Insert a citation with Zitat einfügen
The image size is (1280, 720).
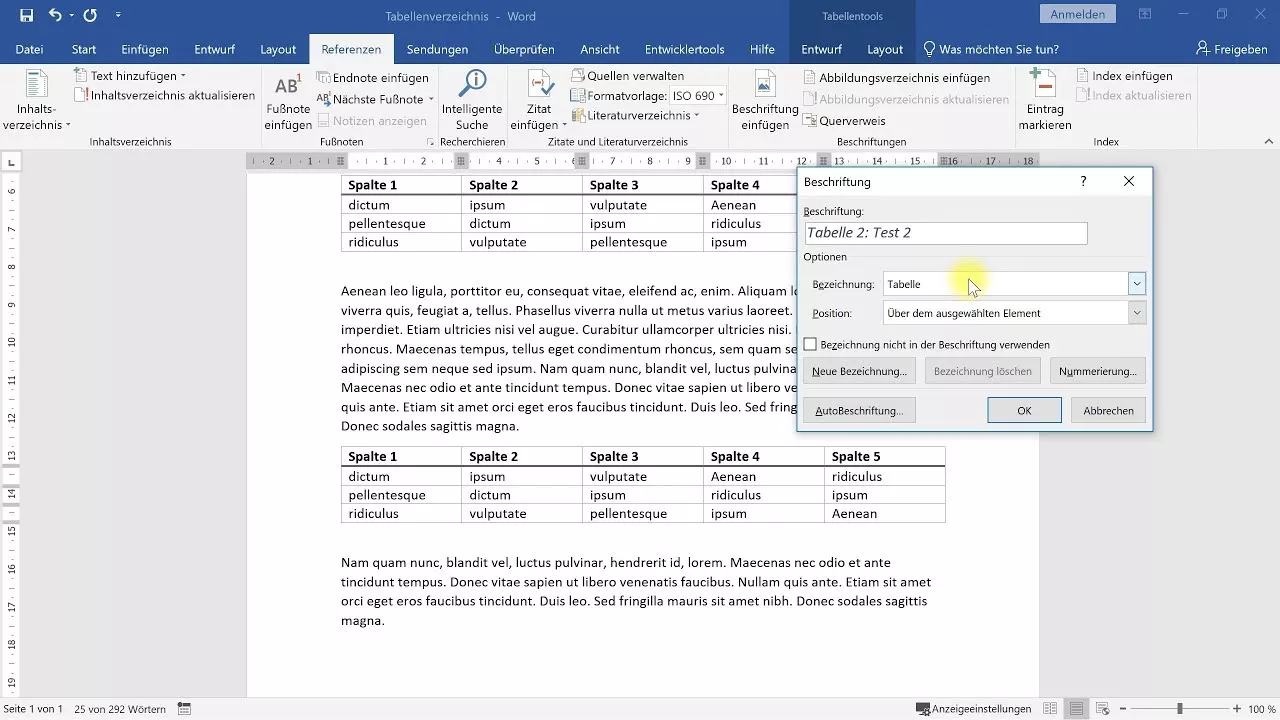[x=538, y=100]
